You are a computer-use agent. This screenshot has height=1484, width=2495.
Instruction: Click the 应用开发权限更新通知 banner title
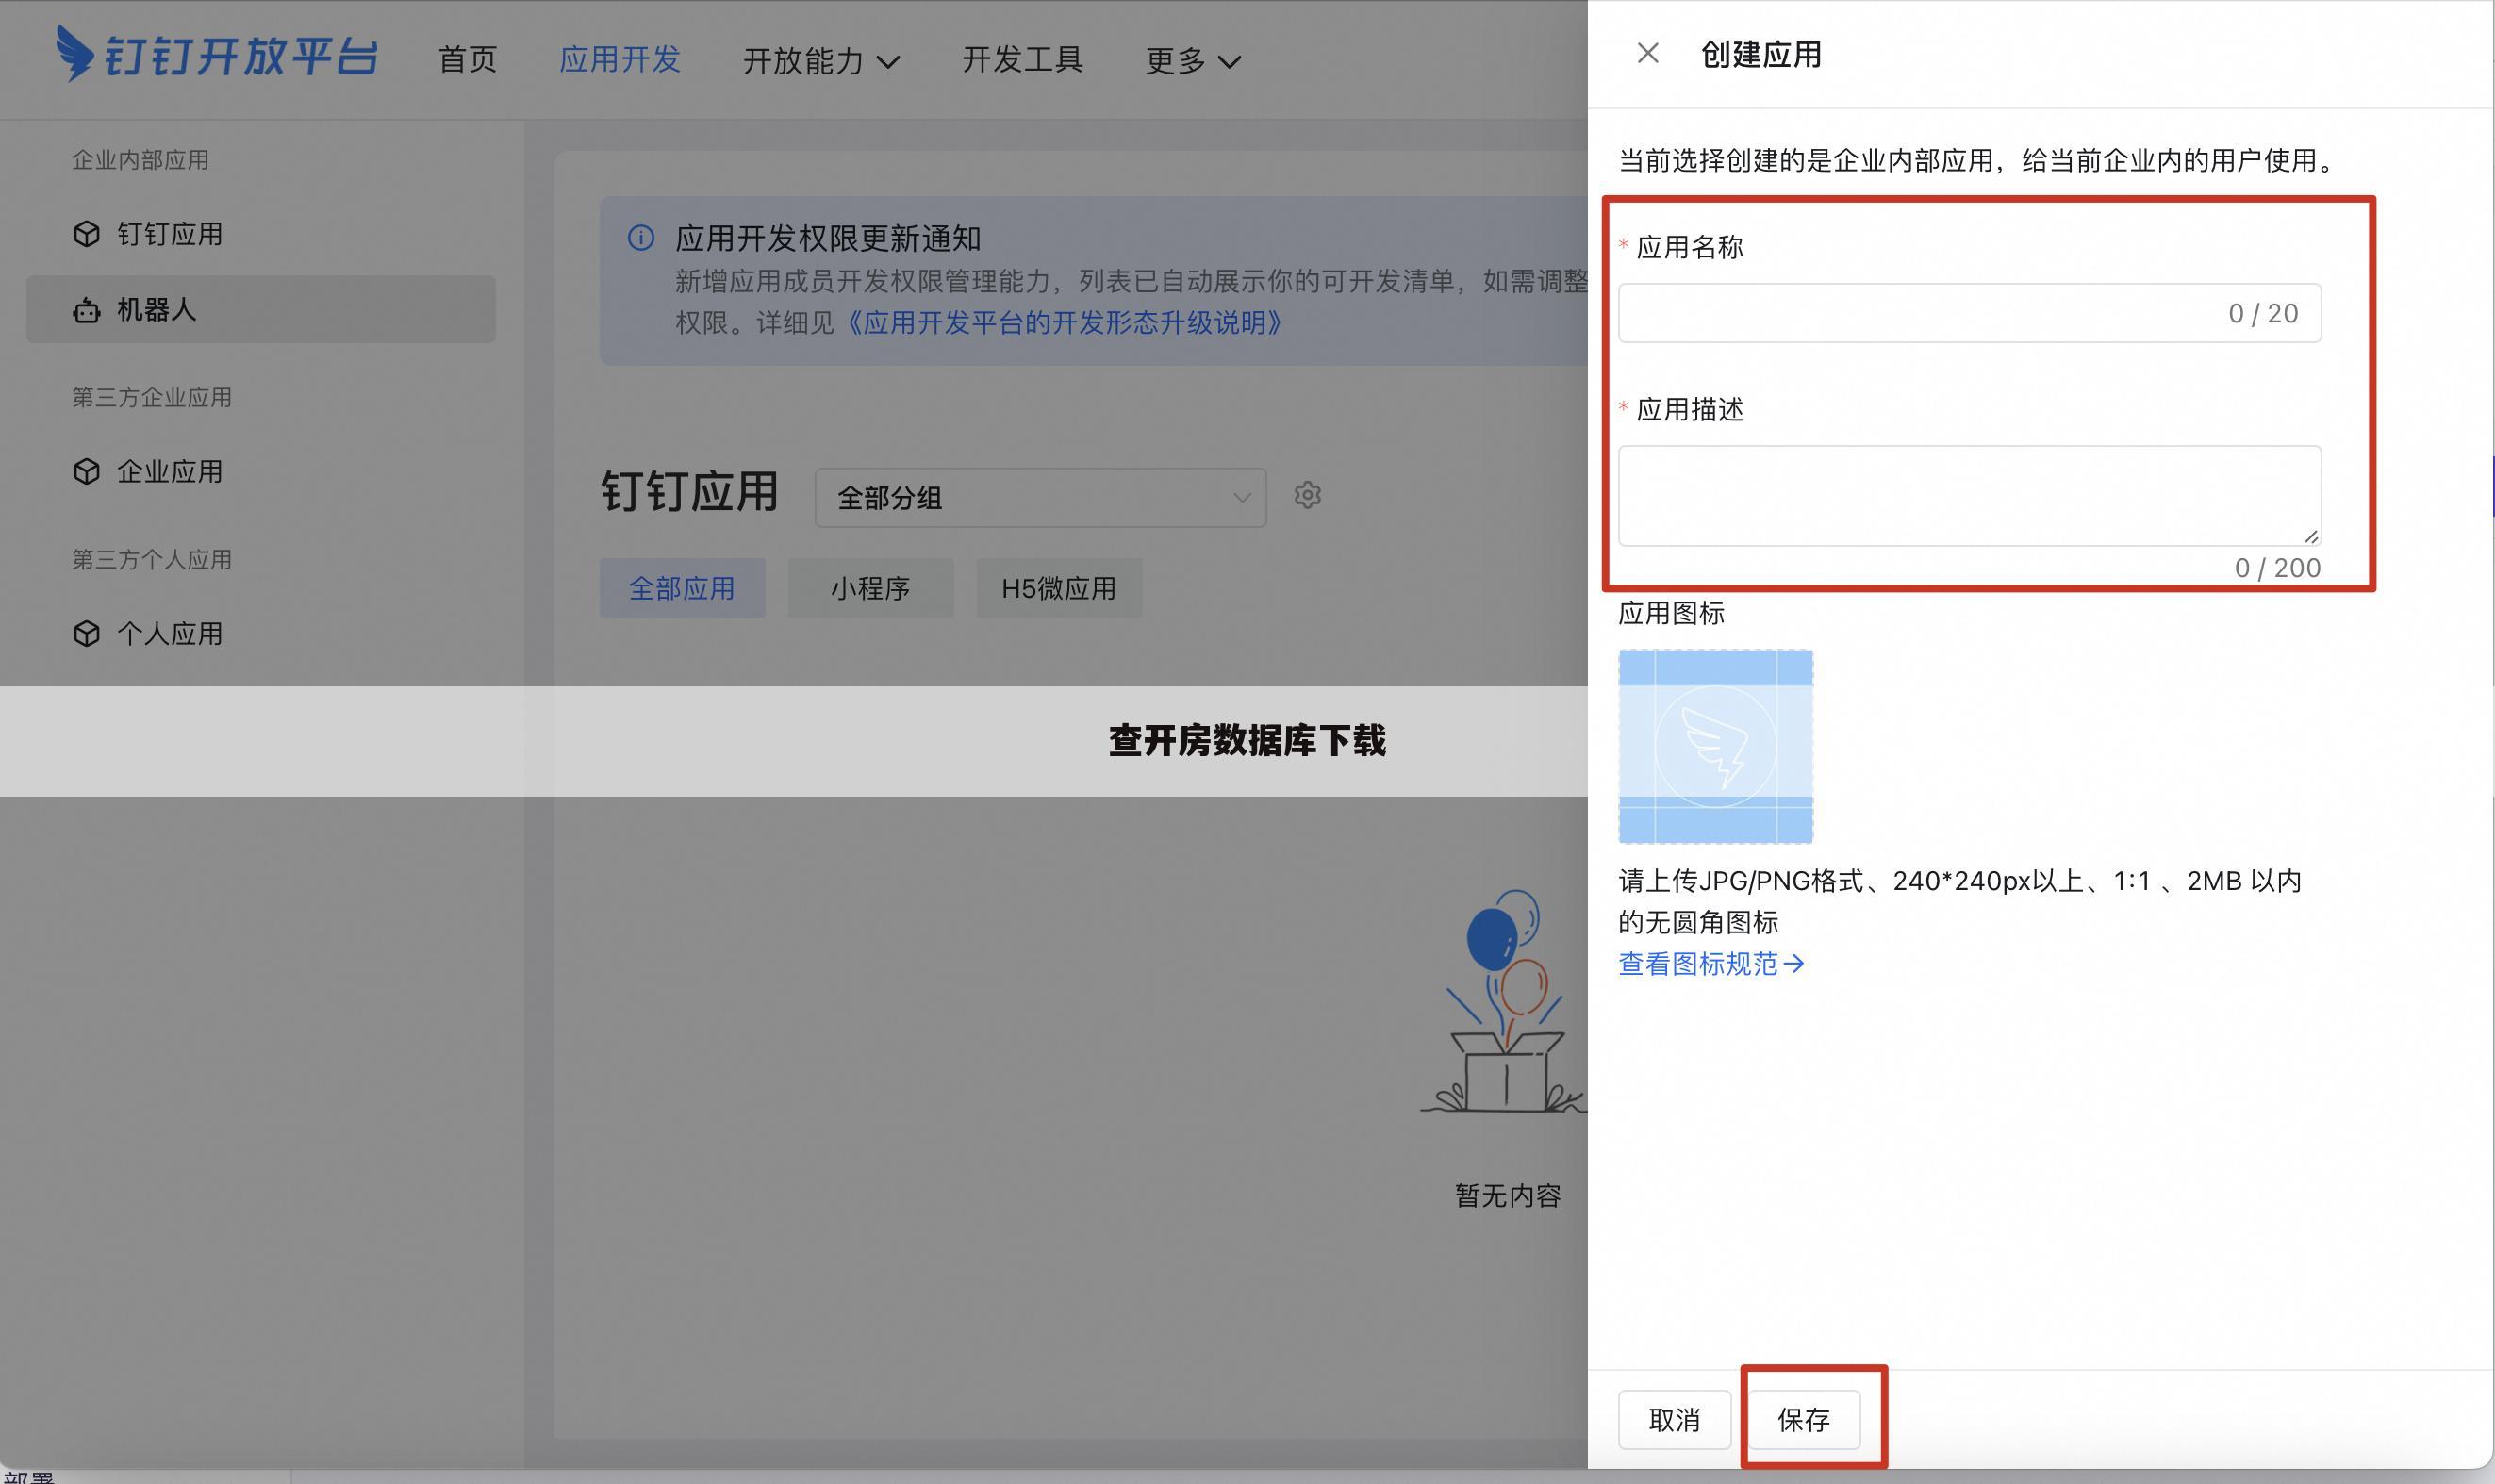pyautogui.click(x=828, y=239)
